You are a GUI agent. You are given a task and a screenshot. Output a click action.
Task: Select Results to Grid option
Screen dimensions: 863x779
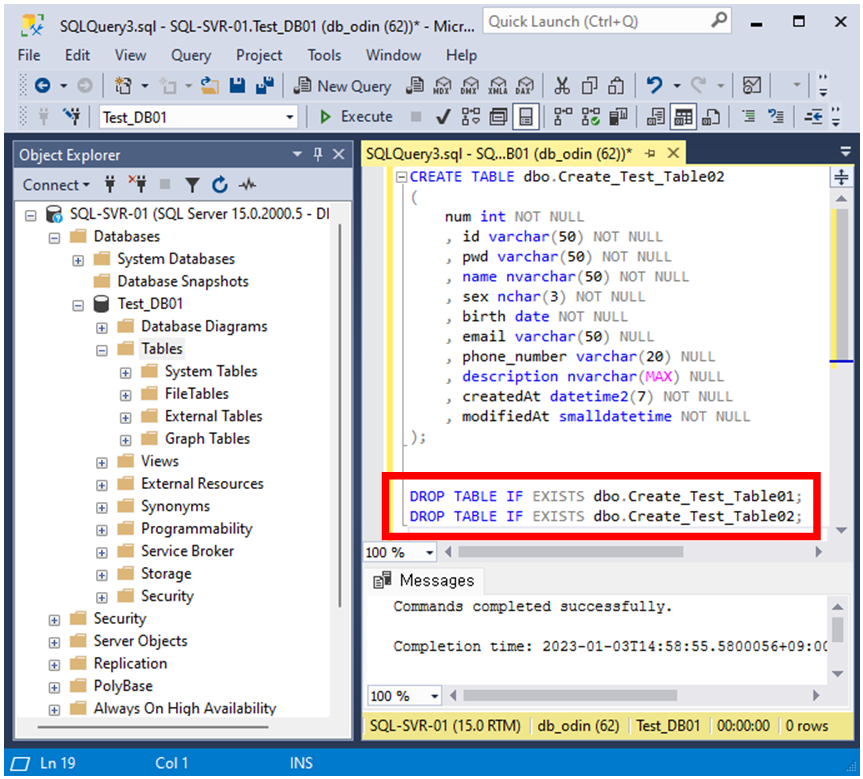[x=683, y=117]
